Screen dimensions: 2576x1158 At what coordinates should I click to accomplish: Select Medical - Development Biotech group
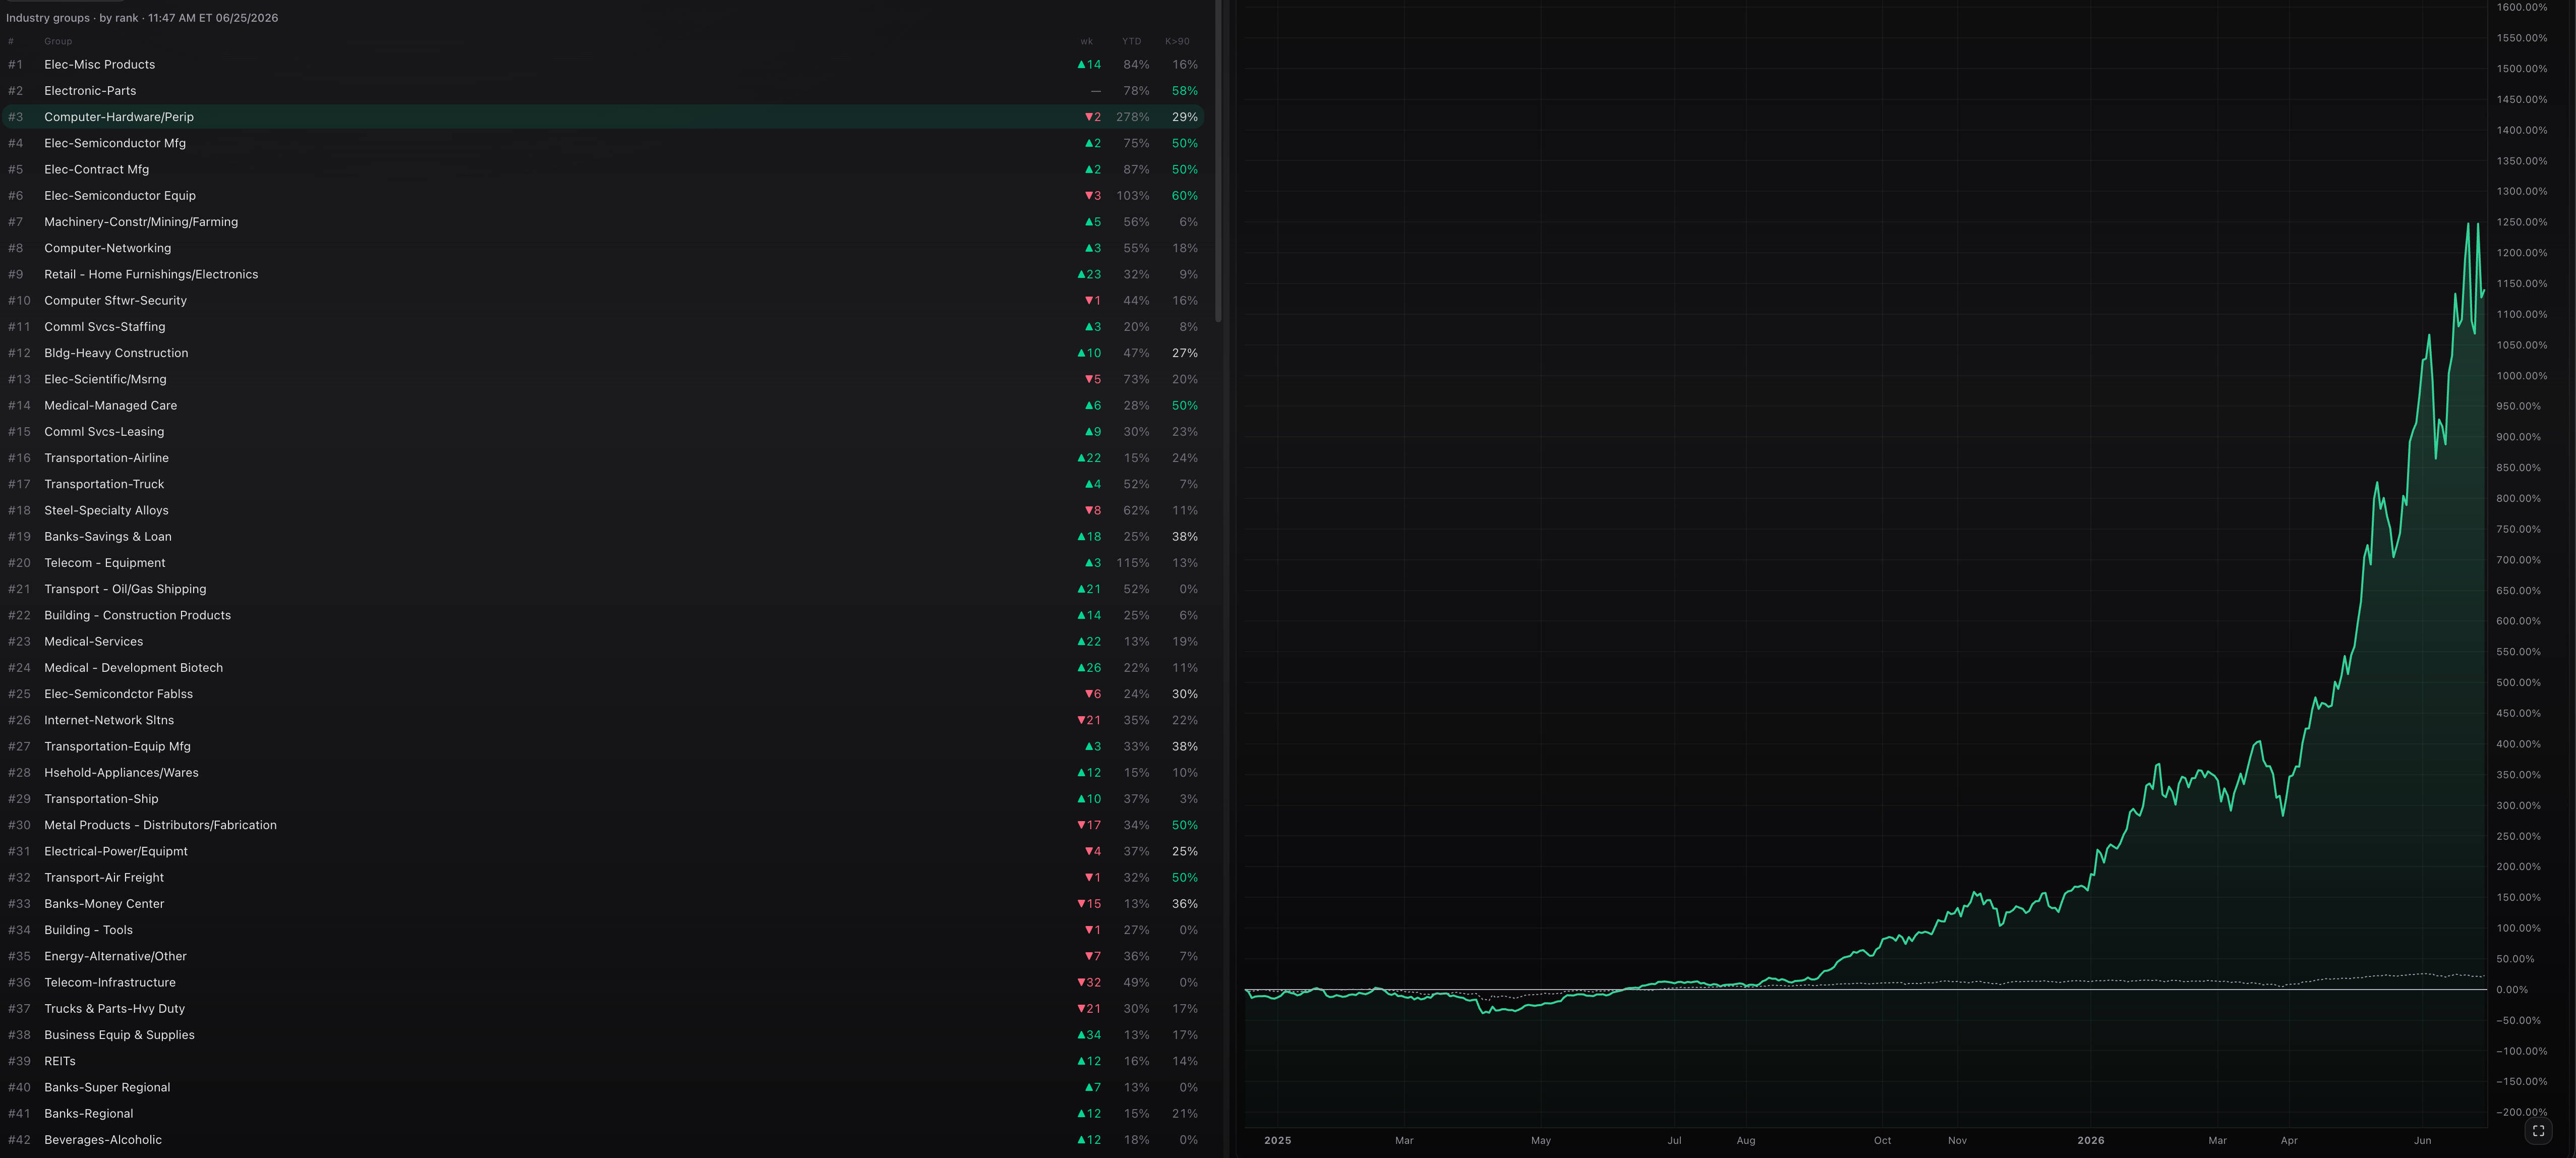603,668
